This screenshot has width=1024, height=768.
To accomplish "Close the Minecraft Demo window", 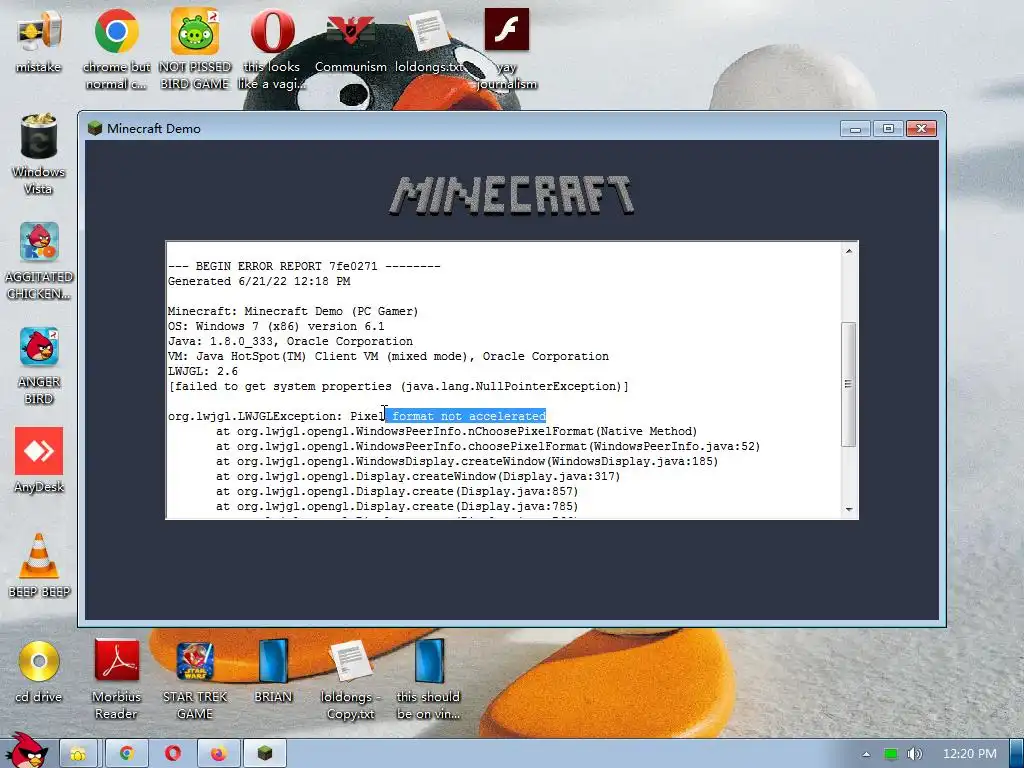I will tap(921, 129).
